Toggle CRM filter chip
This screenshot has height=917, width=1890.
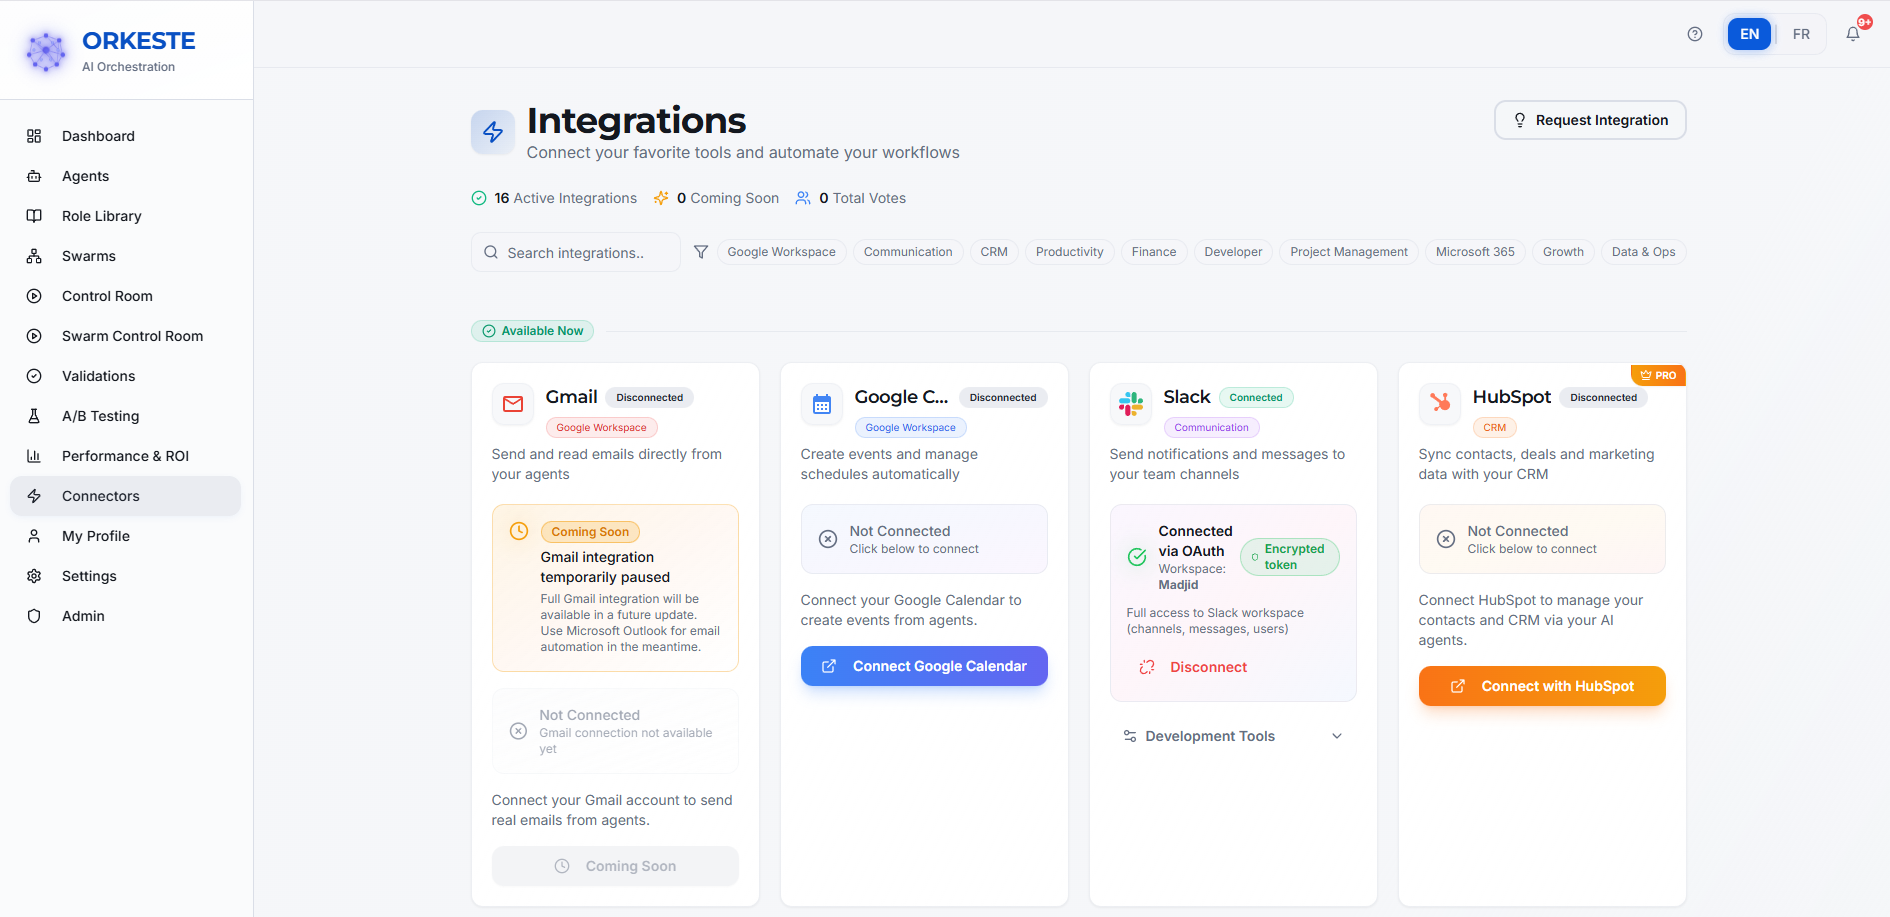pyautogui.click(x=994, y=252)
